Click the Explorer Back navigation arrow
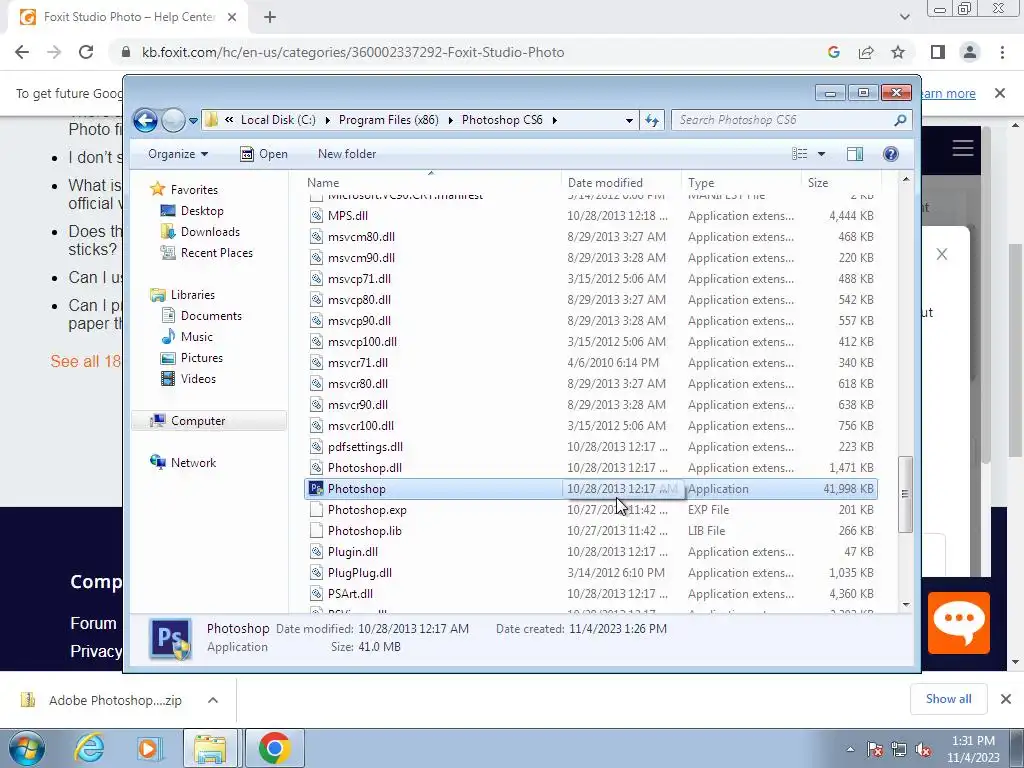Viewport: 1024px width, 768px height. point(145,120)
